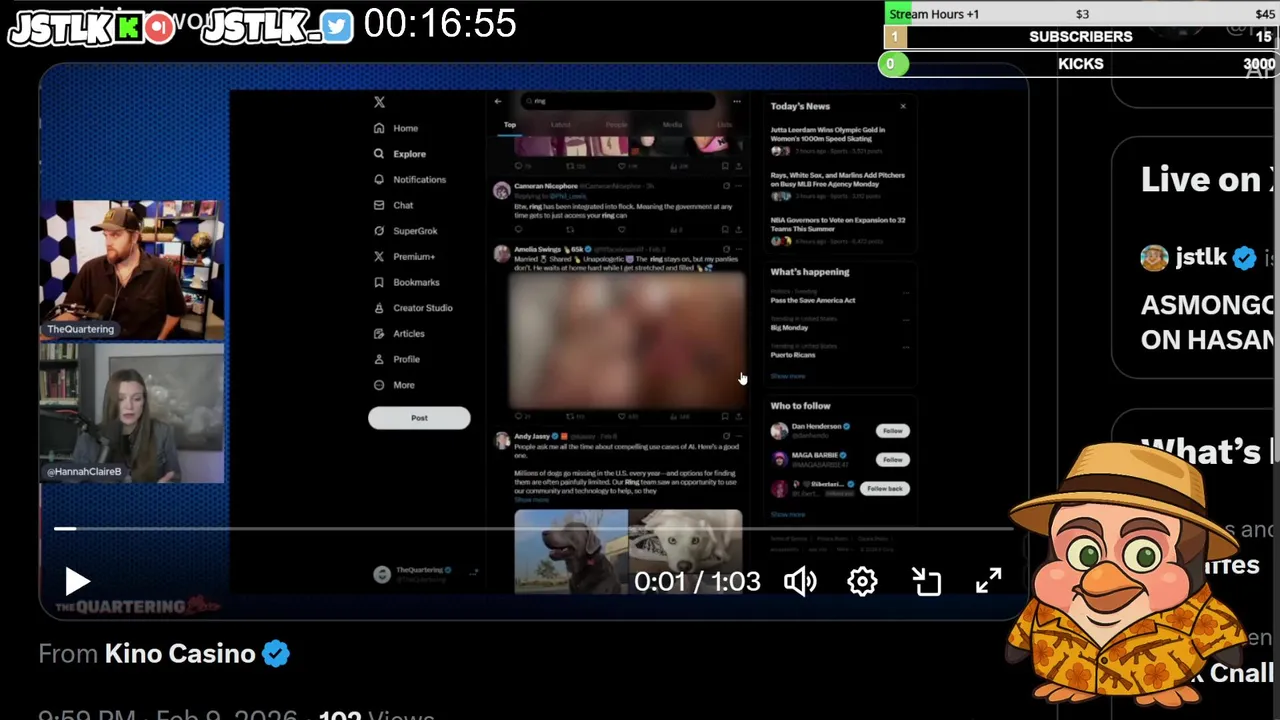Open Profile in the sidebar
The height and width of the screenshot is (720, 1280).
point(396,359)
